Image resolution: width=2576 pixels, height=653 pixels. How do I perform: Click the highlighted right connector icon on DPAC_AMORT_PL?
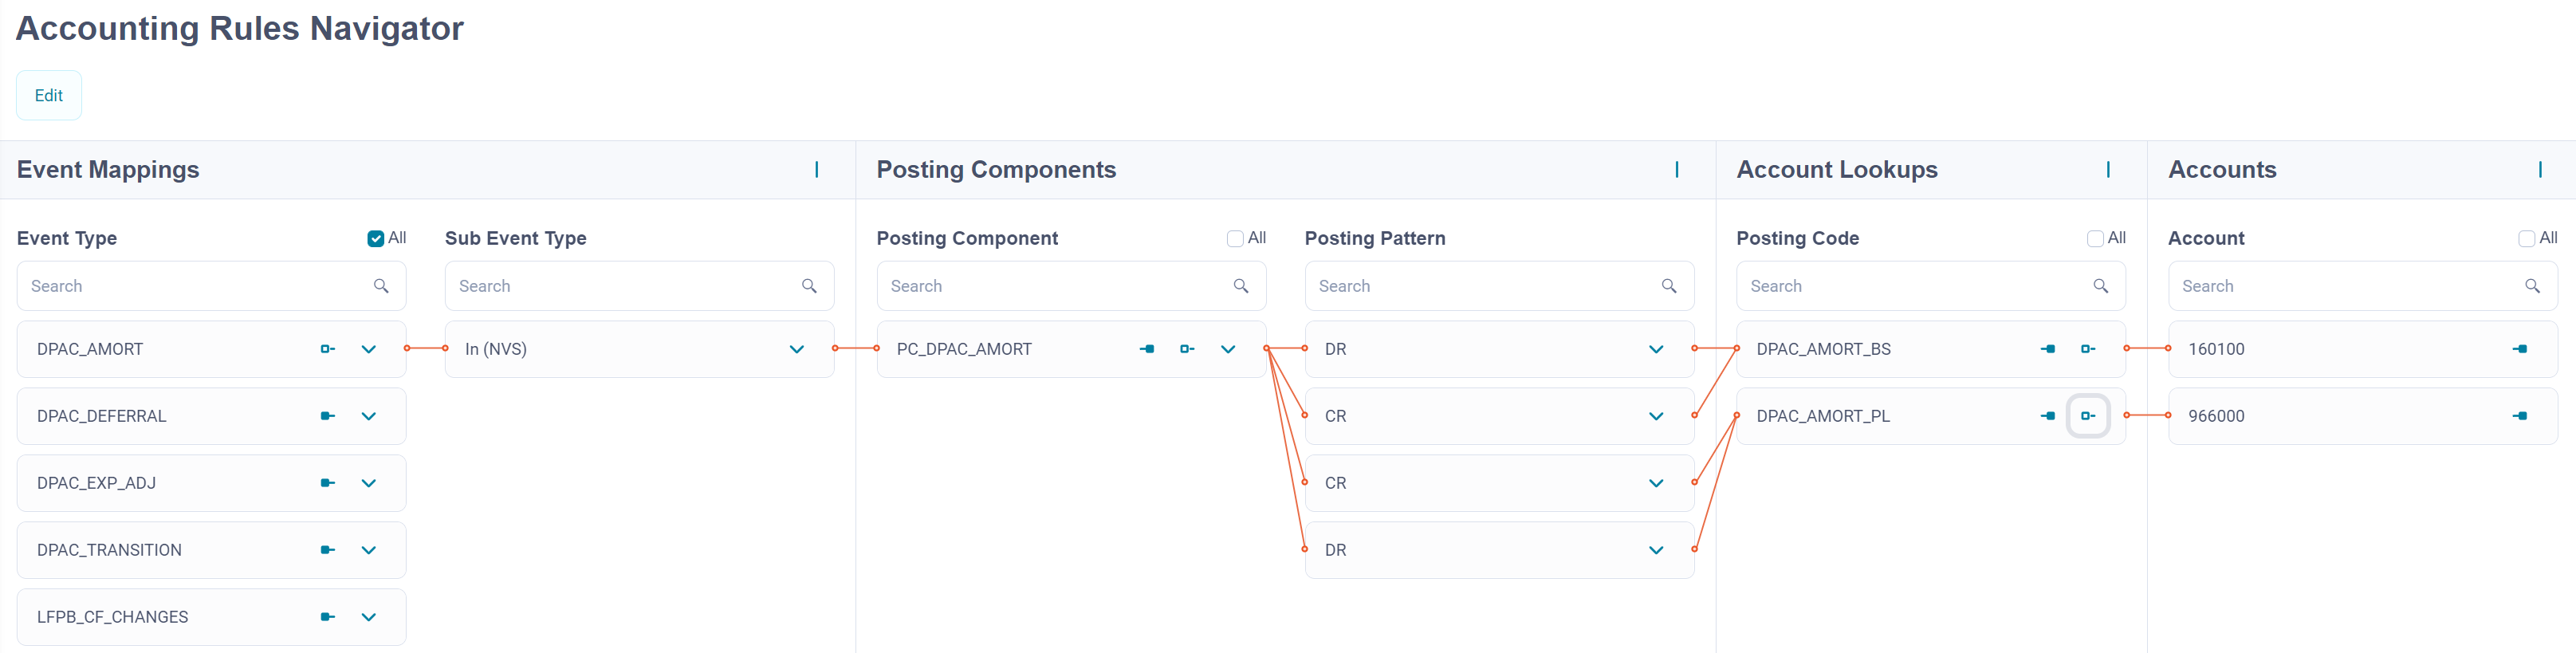pos(2088,416)
